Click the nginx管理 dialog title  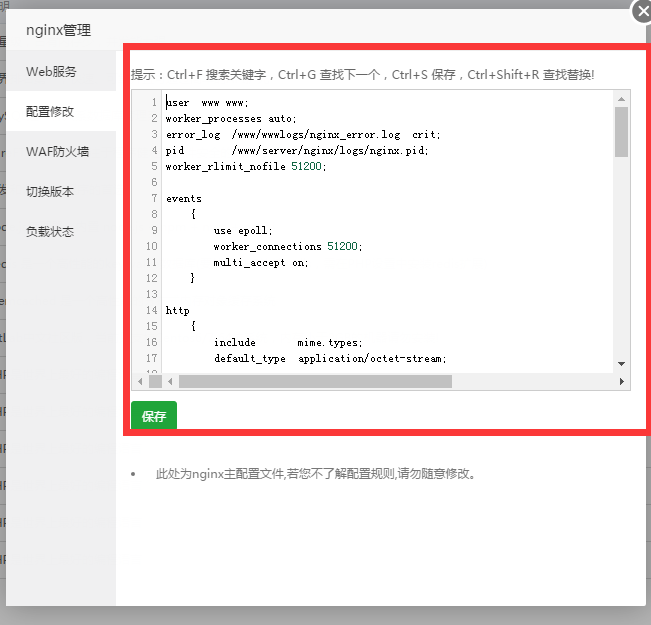(59, 30)
